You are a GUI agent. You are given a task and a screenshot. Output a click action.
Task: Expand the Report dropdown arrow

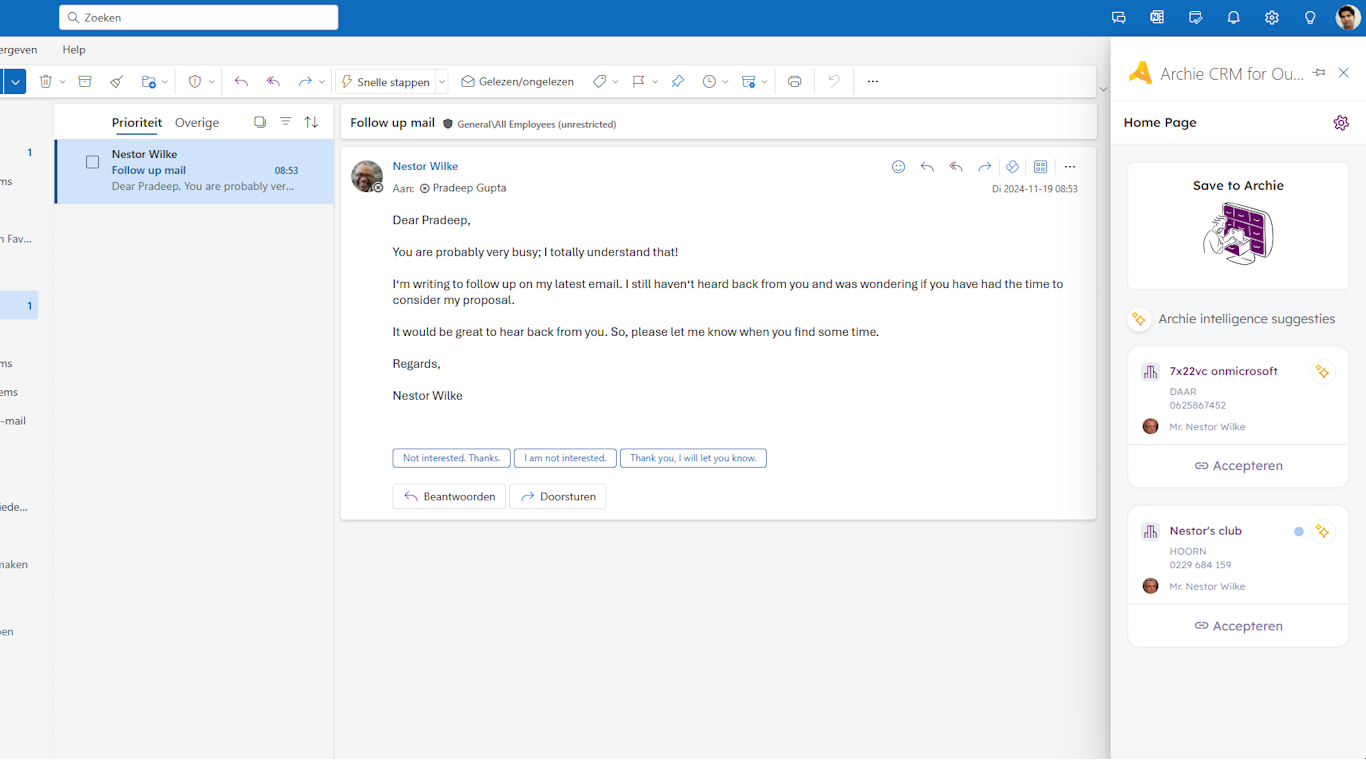(211, 82)
